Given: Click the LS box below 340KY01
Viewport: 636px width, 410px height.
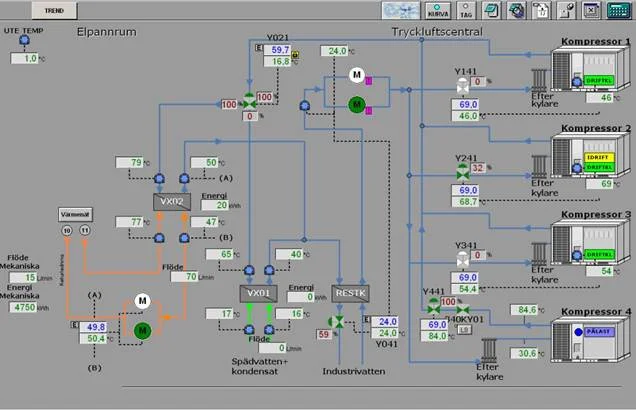Looking at the screenshot, I should pos(465,330).
